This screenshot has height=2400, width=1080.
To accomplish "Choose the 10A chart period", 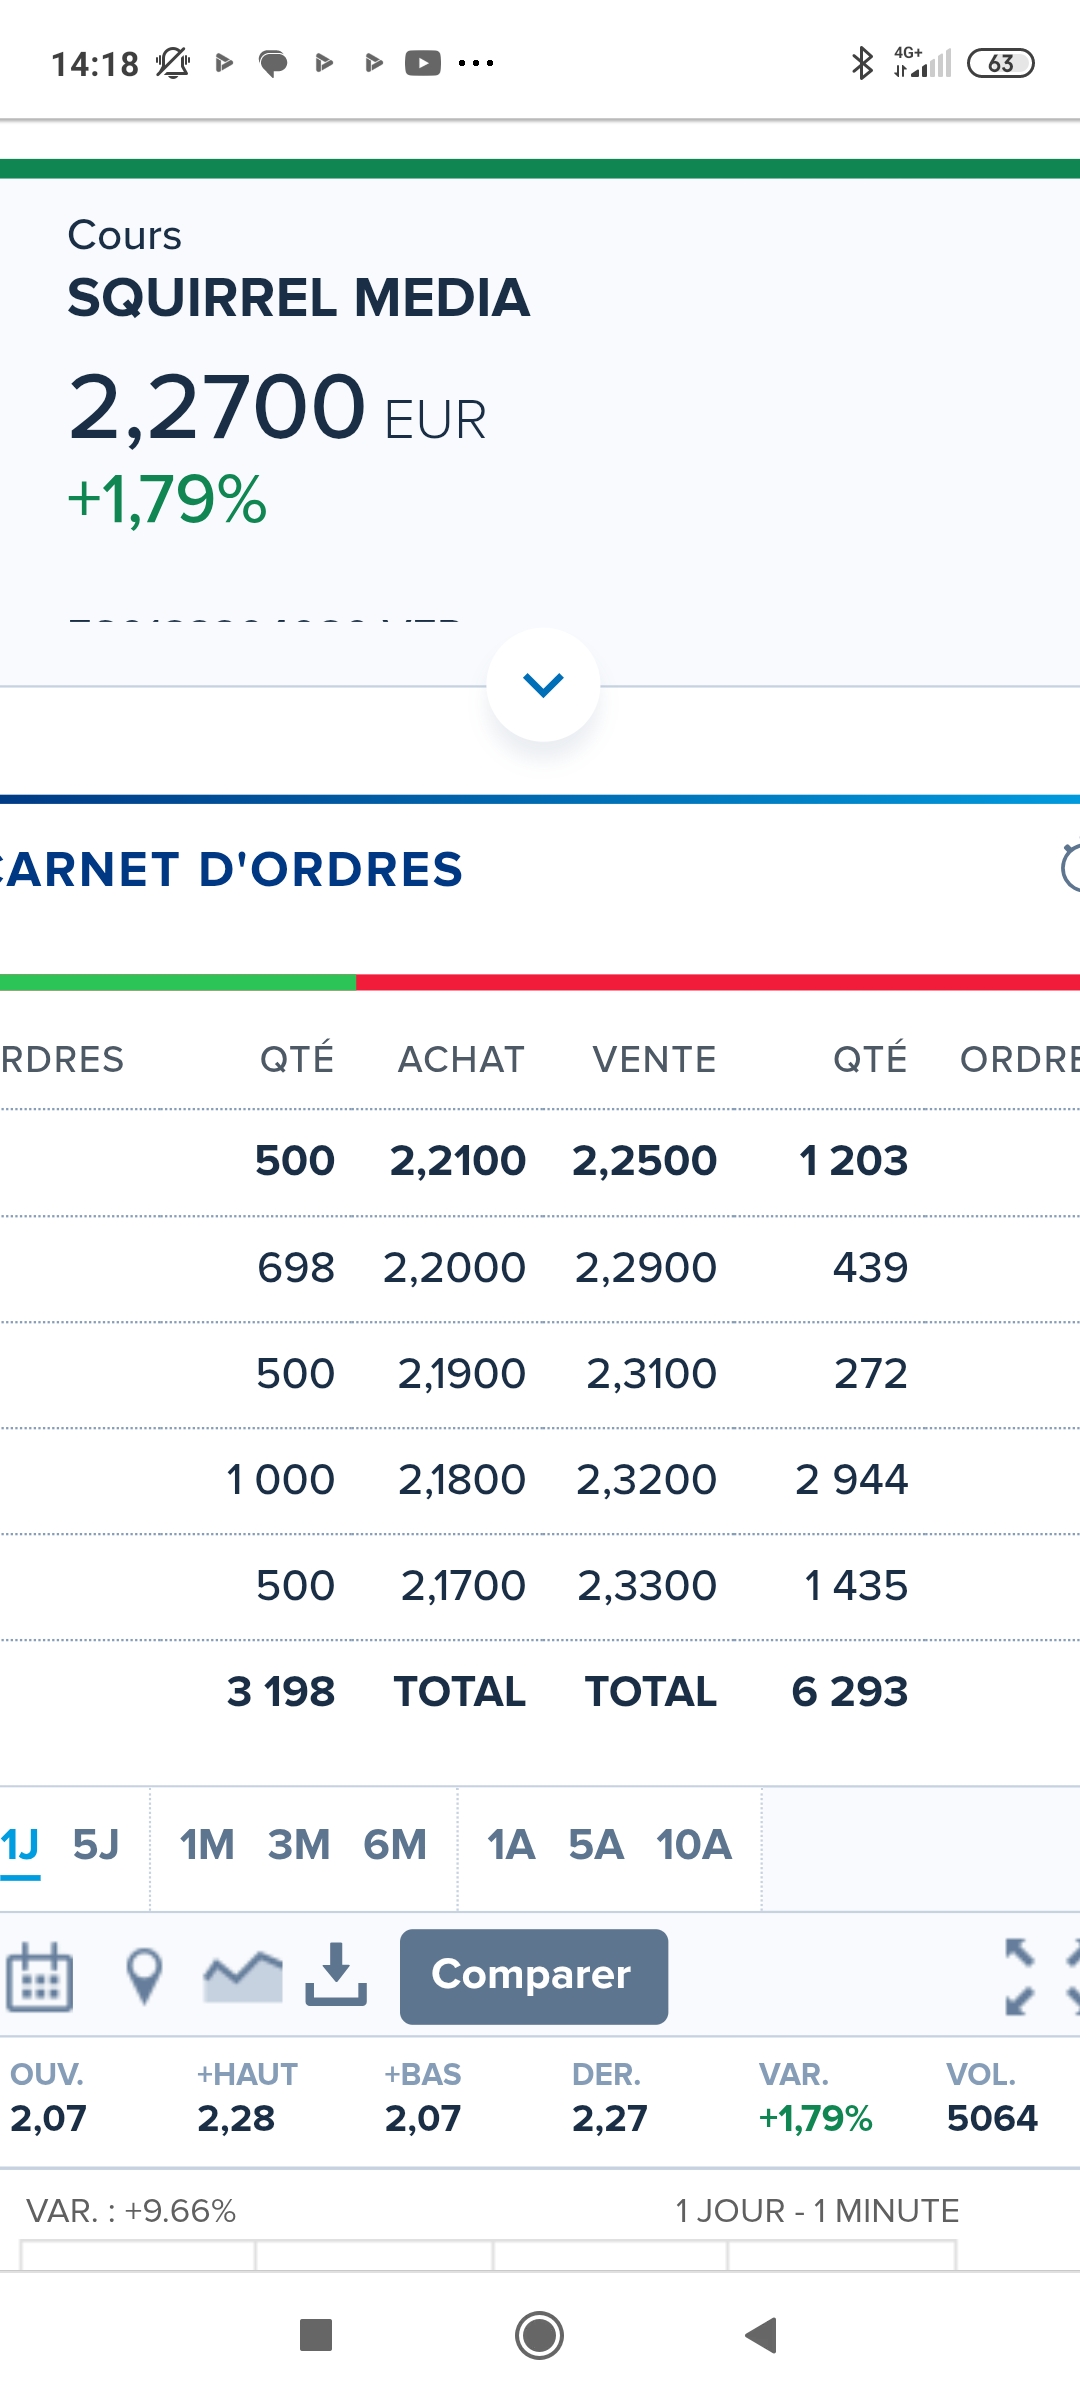I will click(694, 1845).
